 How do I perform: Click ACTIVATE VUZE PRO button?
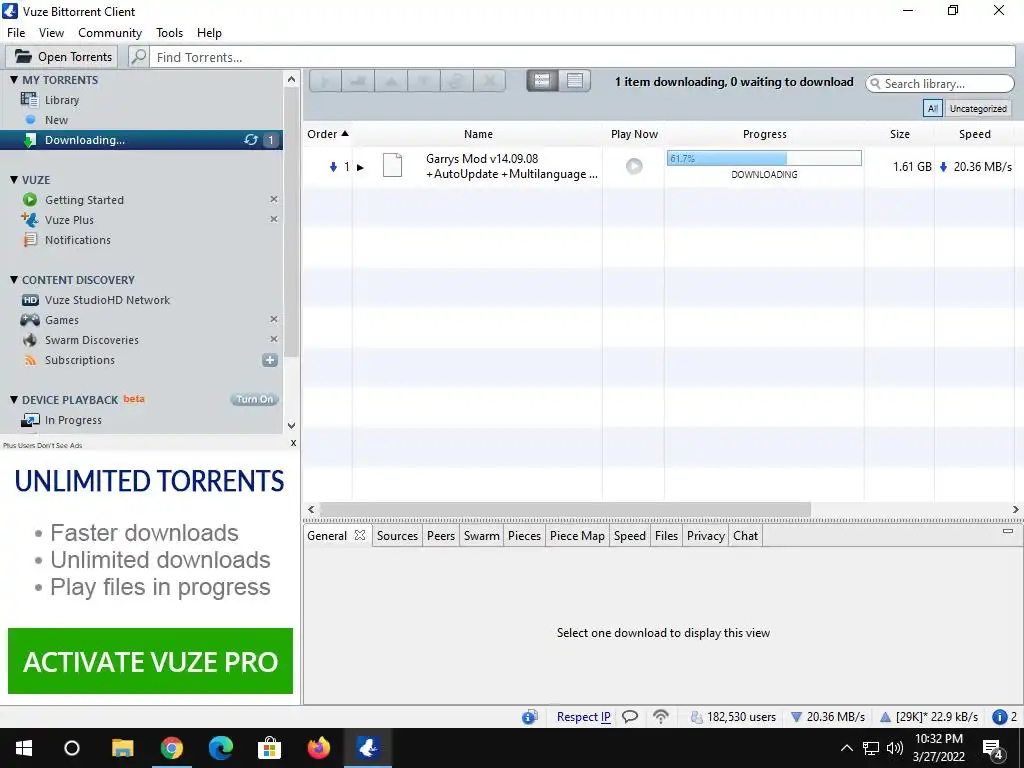[150, 661]
